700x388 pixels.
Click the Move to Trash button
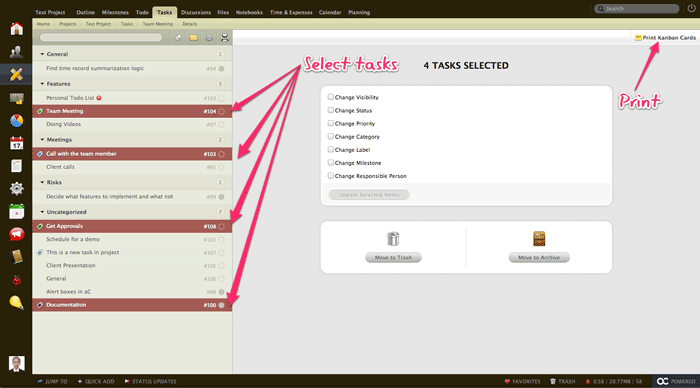click(x=393, y=258)
